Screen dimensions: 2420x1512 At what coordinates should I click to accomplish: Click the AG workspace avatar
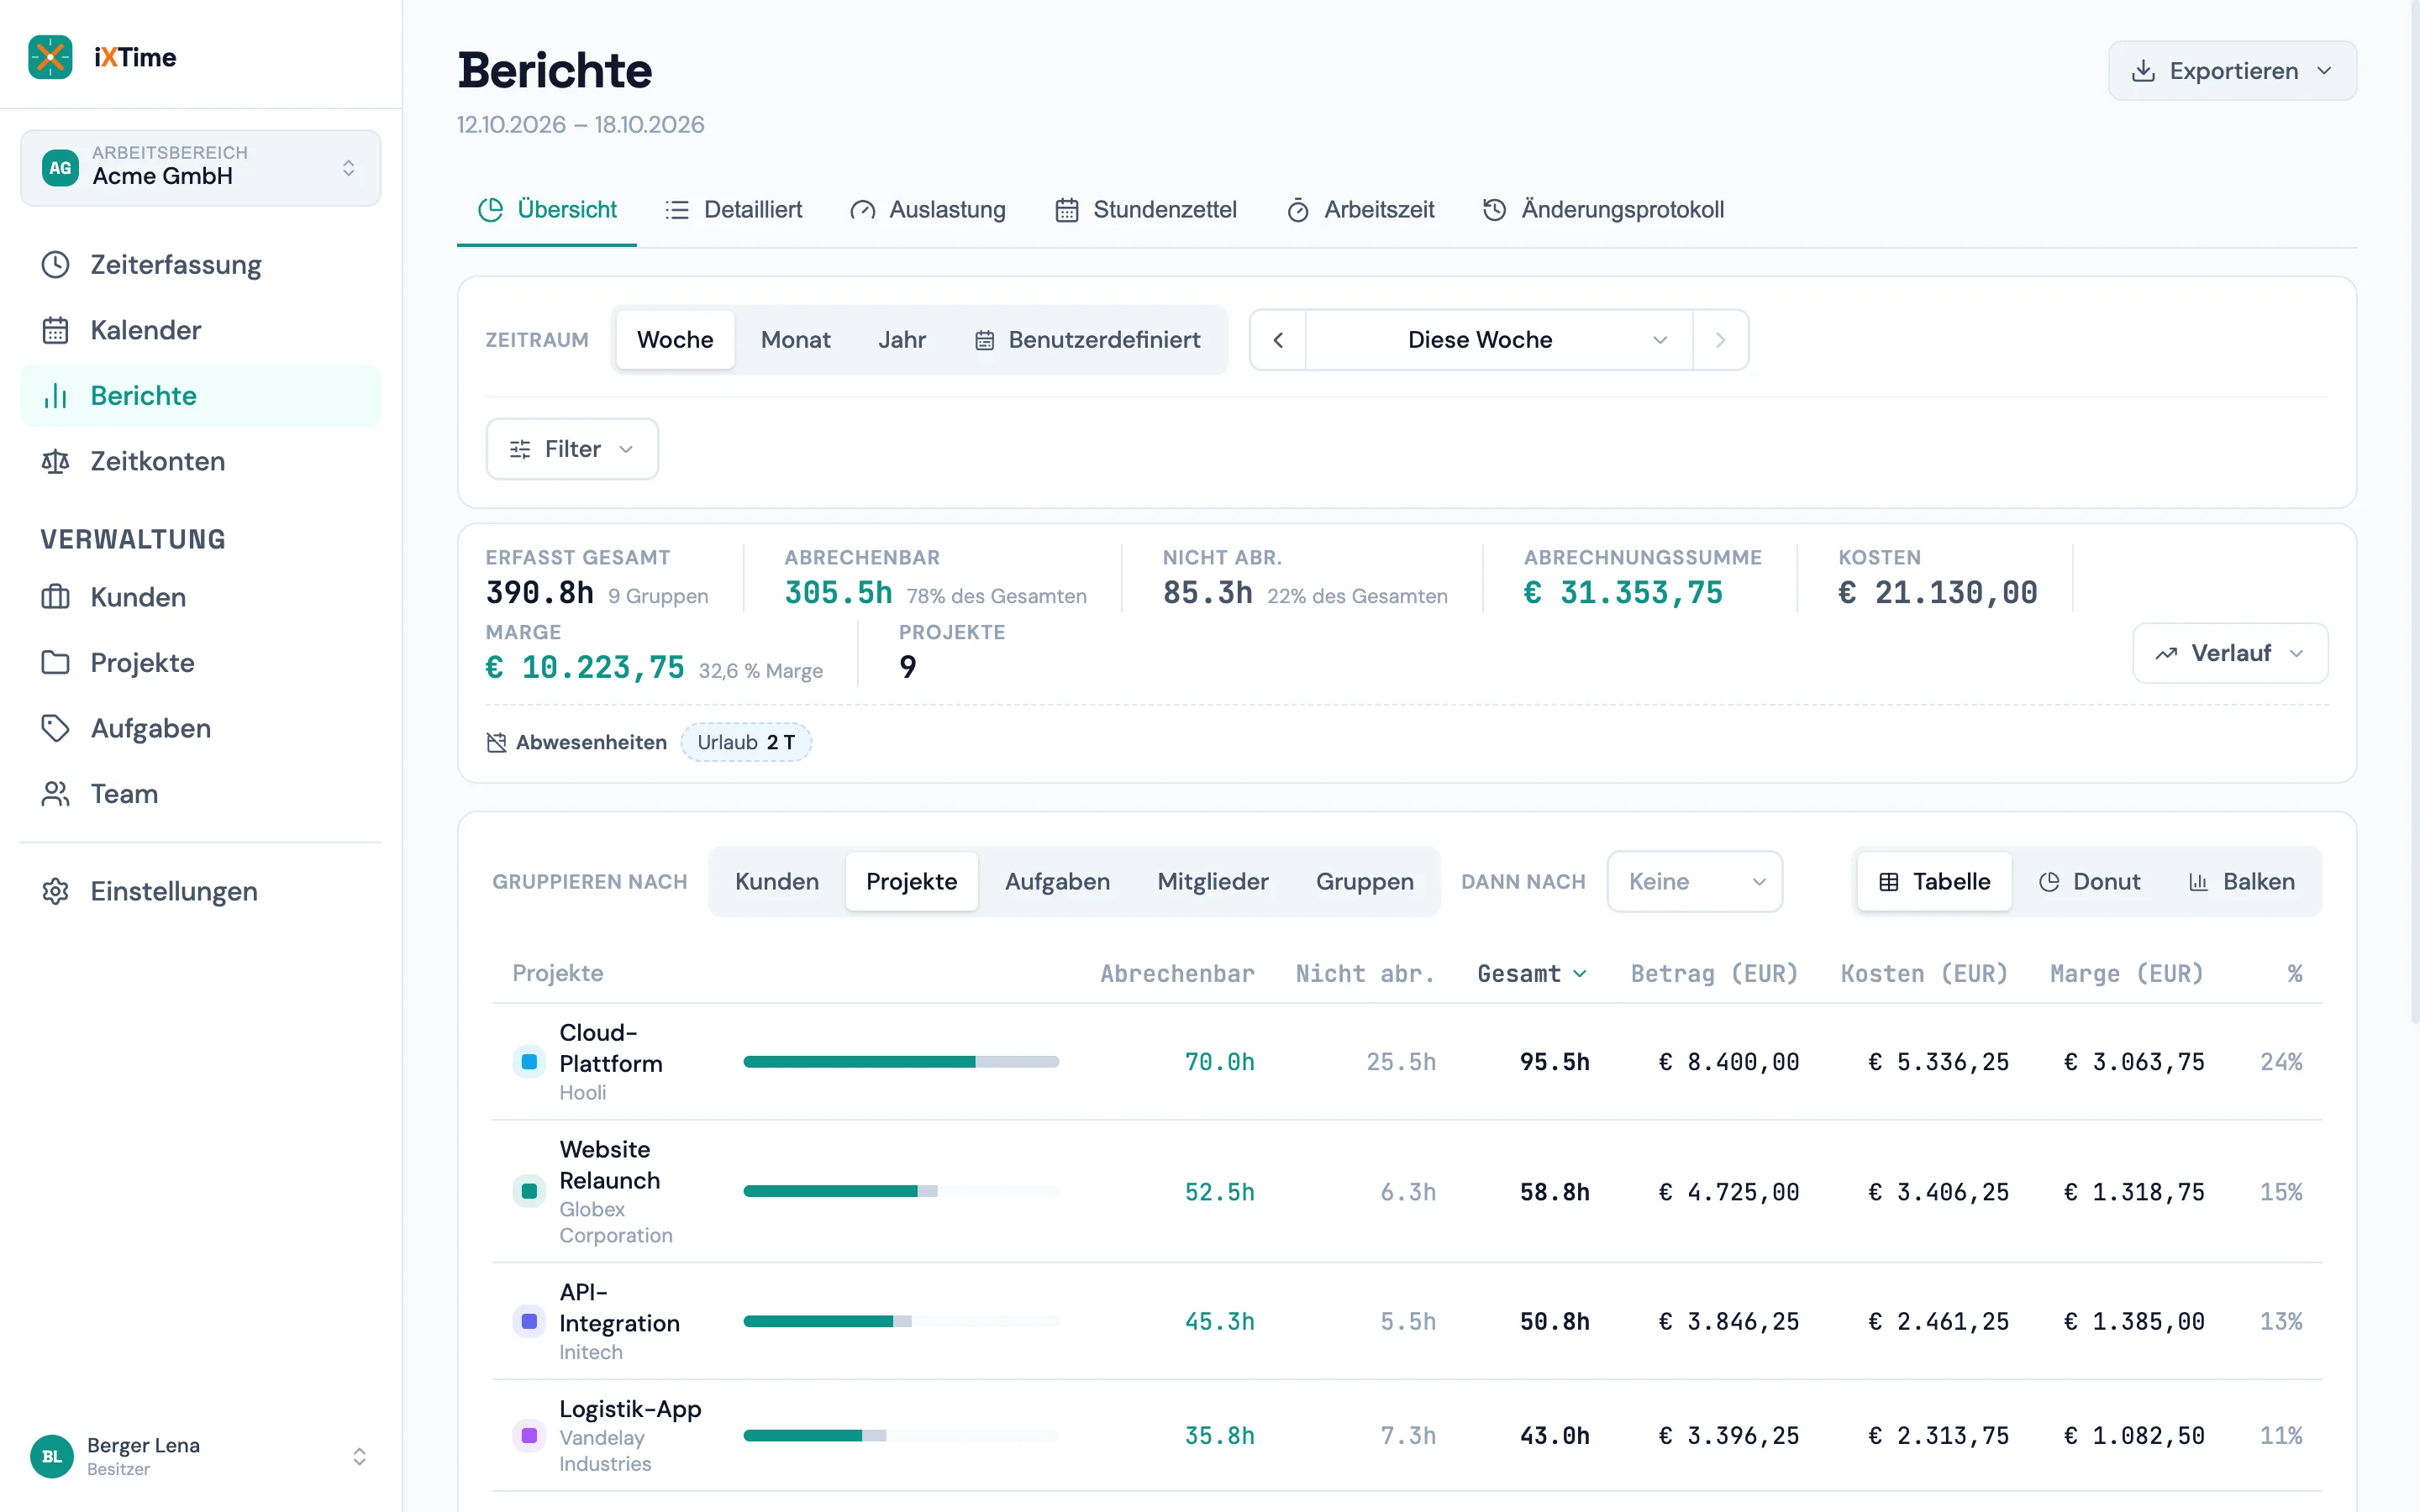tap(60, 167)
